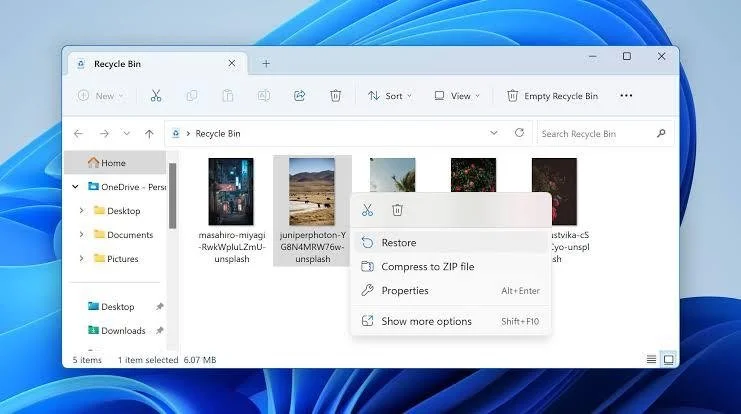Viewport: 741px width, 414px height.
Task: Open recent locations chevron dropdown
Action: point(126,134)
